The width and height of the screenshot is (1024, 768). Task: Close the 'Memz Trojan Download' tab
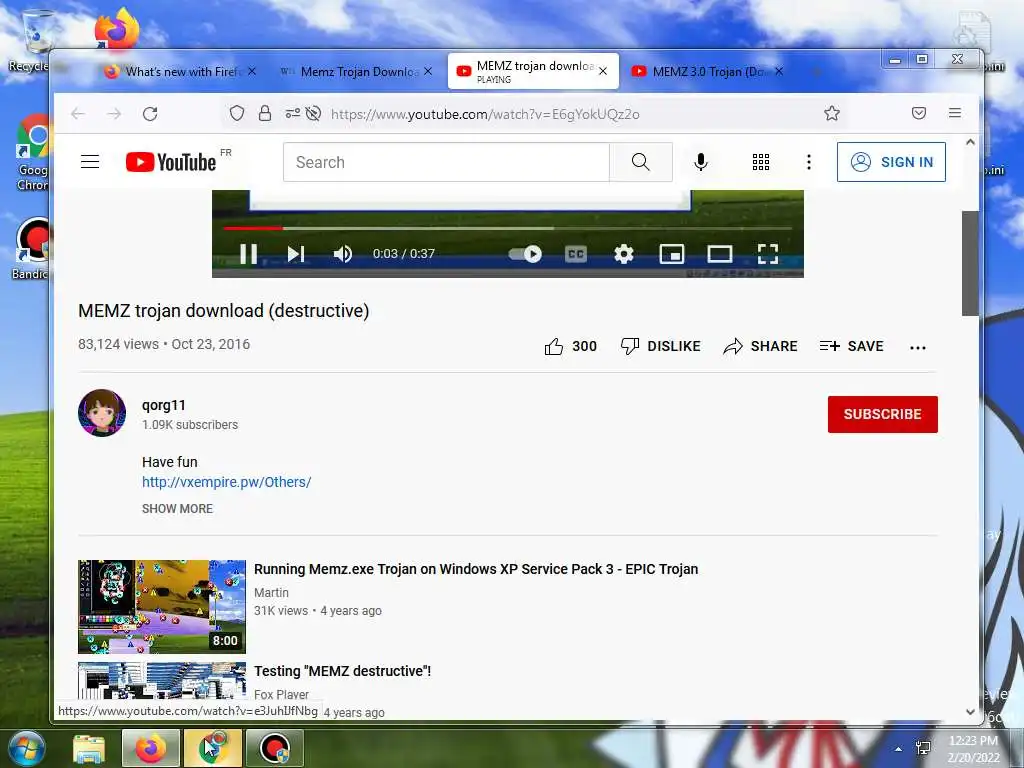pos(428,71)
